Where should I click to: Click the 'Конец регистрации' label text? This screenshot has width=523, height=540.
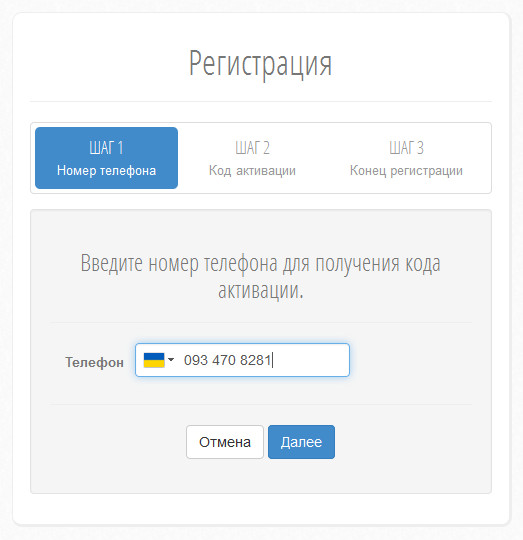point(406,171)
